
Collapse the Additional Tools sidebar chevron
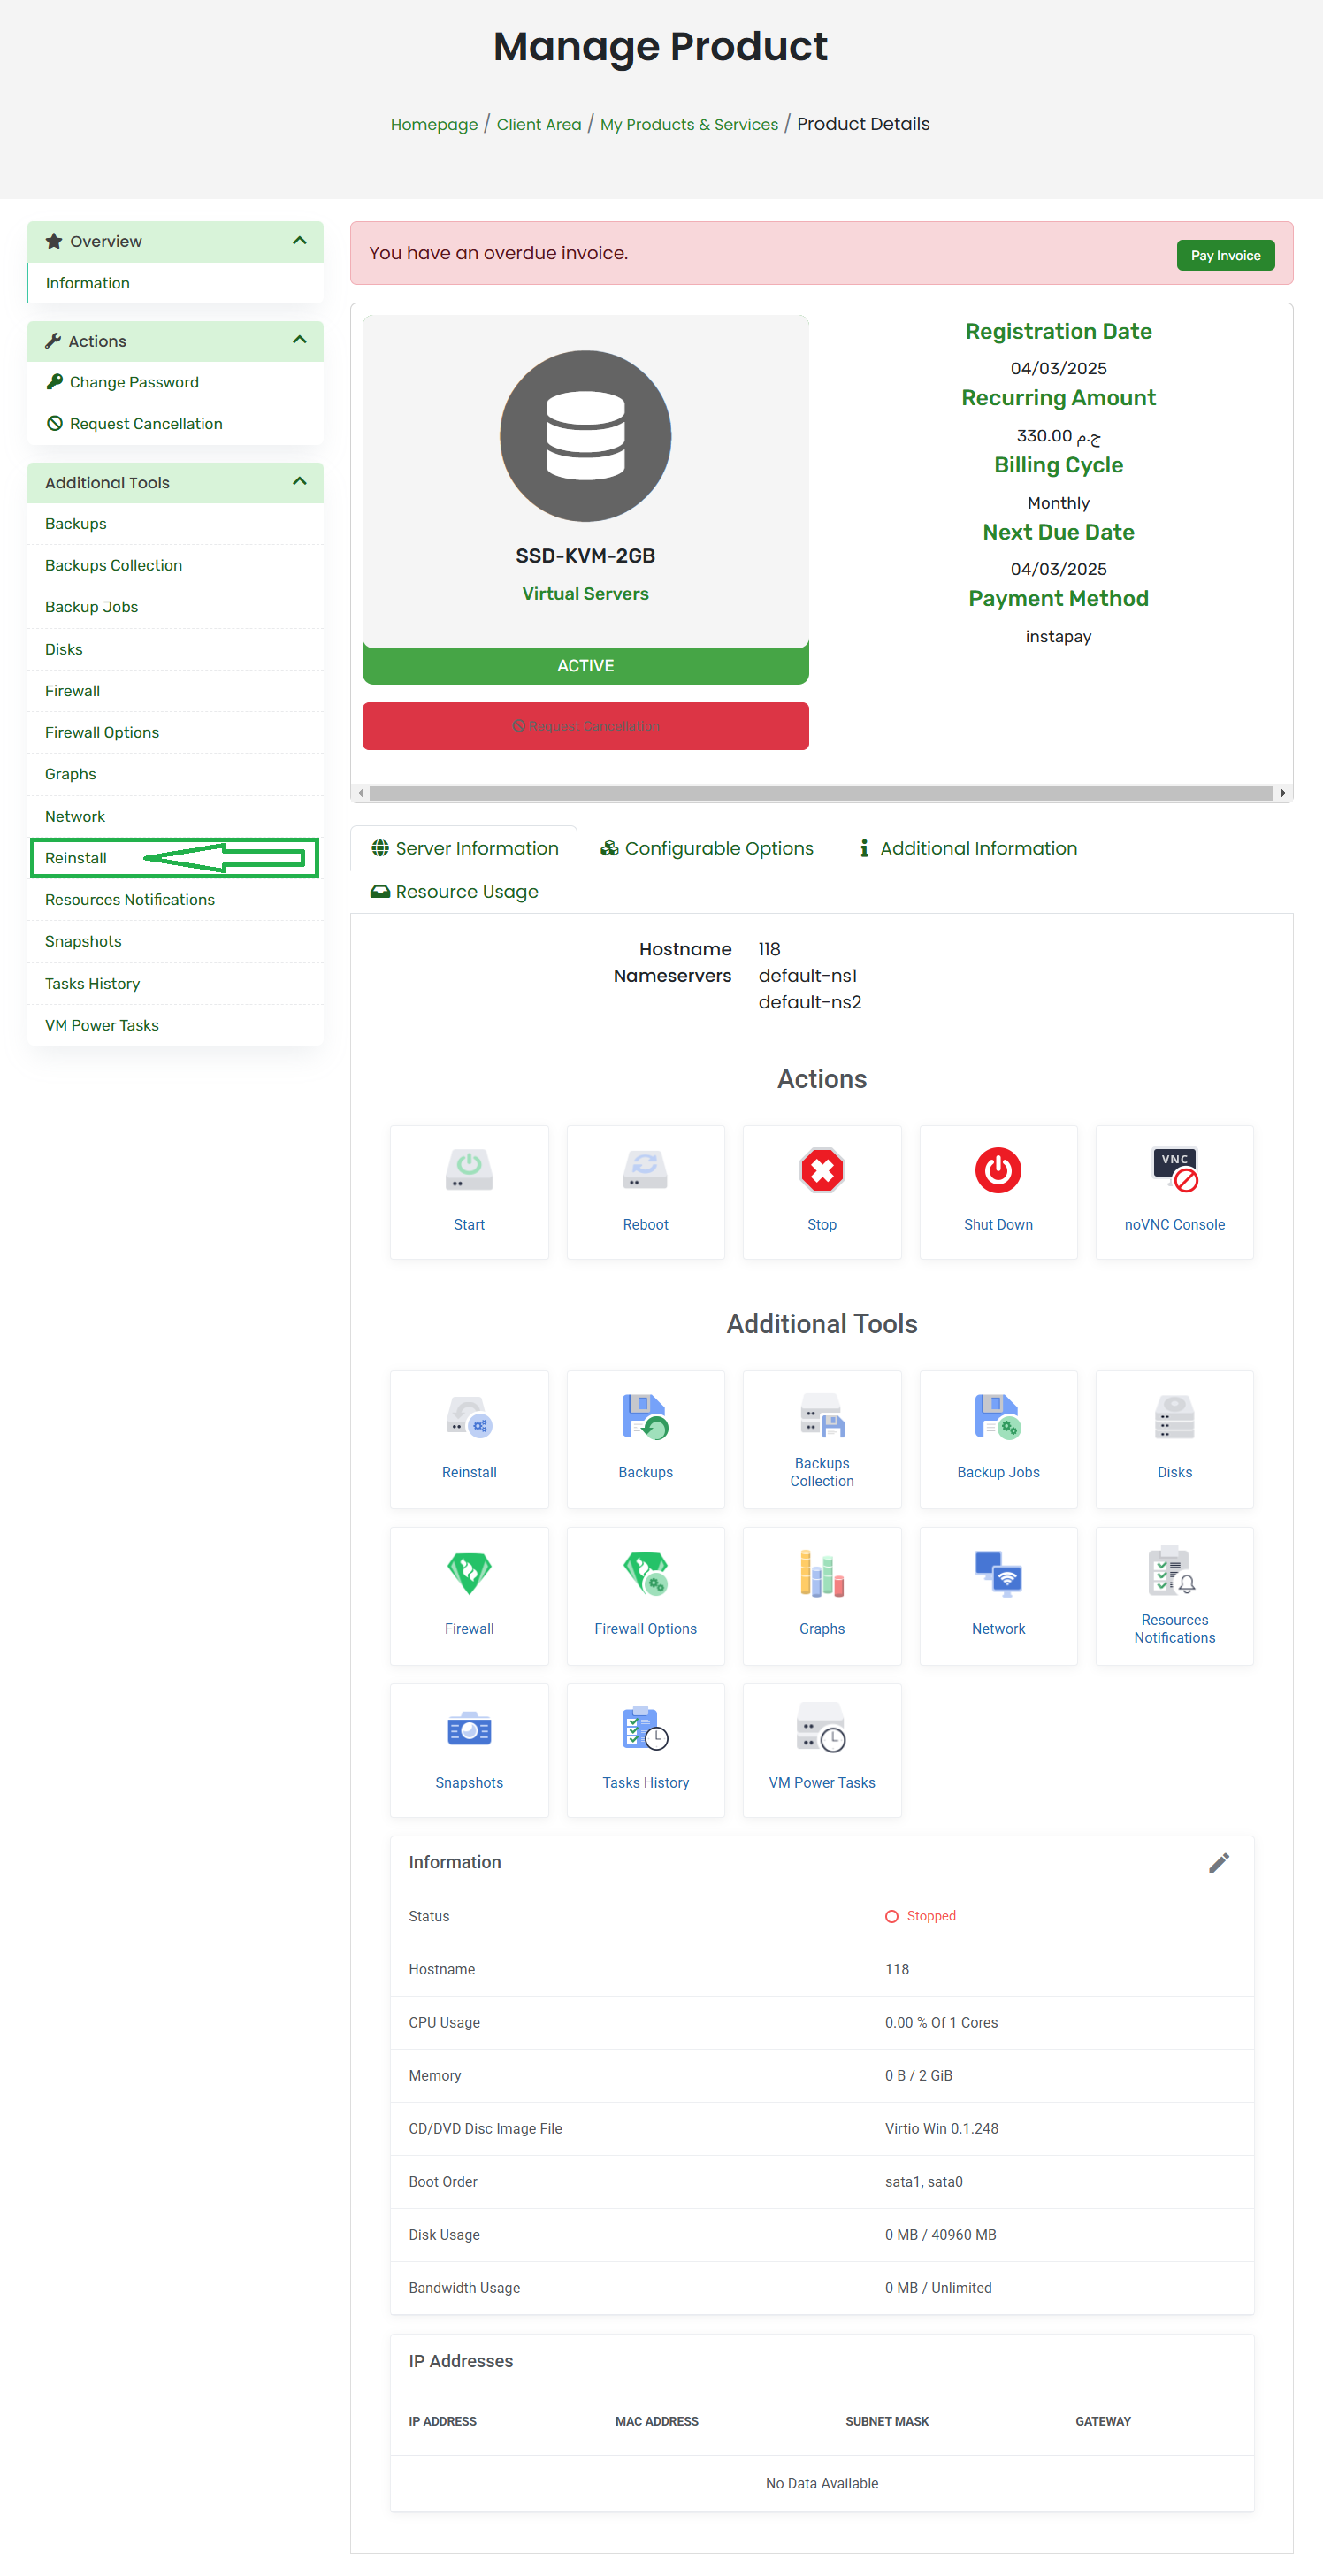click(299, 482)
